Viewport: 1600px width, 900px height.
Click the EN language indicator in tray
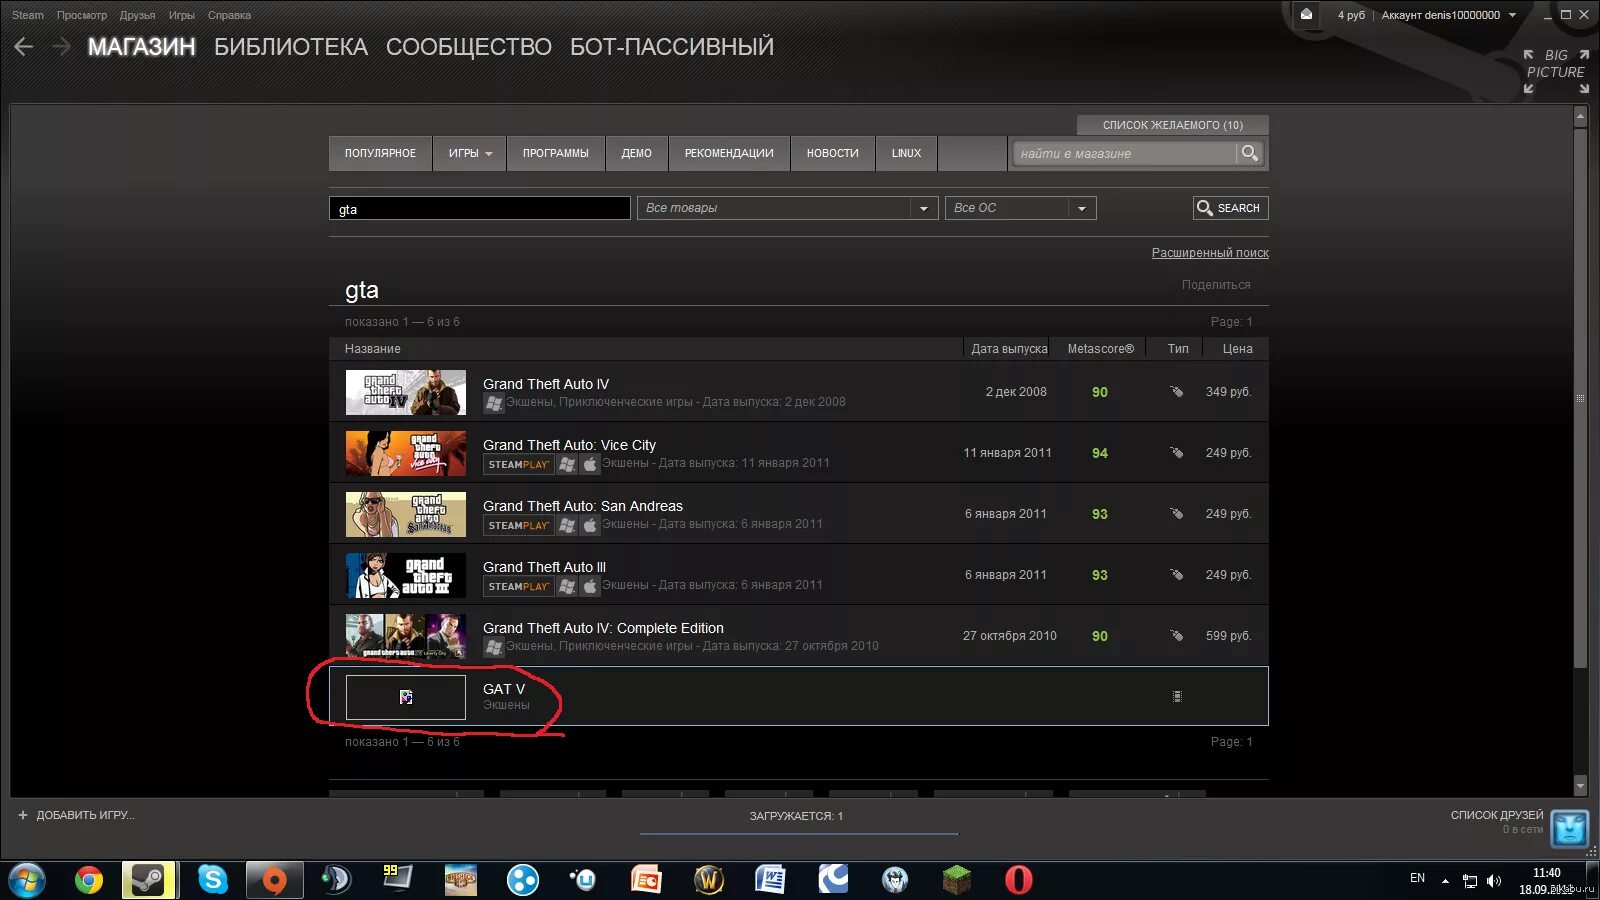(1417, 878)
